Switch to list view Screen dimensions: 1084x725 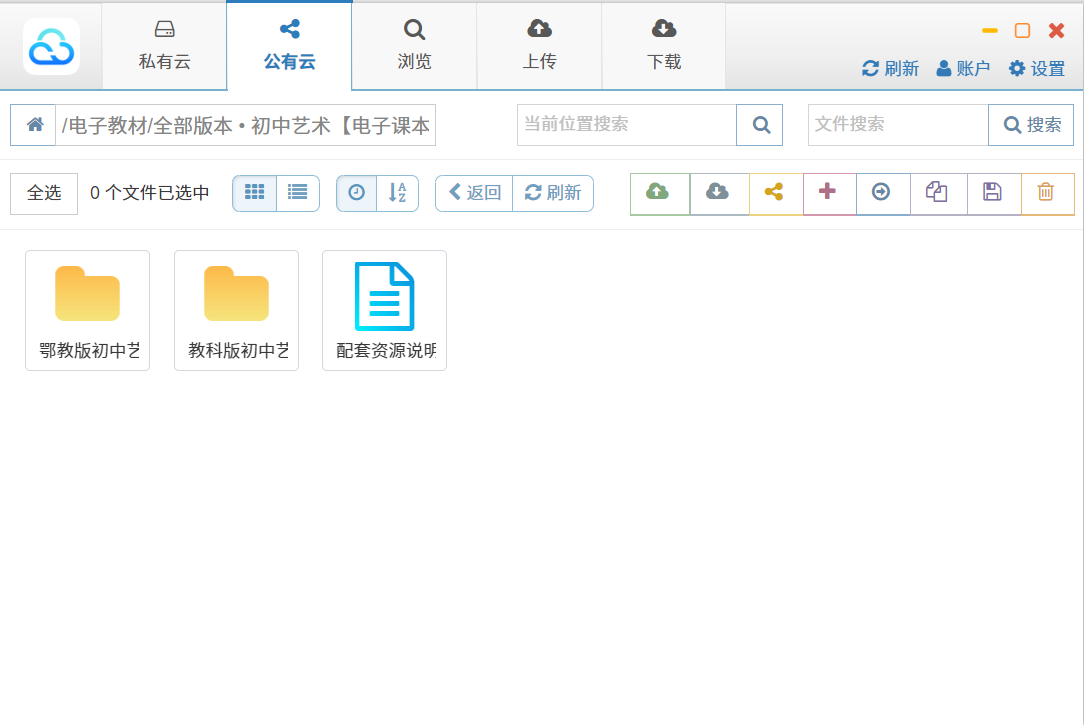pyautogui.click(x=298, y=193)
